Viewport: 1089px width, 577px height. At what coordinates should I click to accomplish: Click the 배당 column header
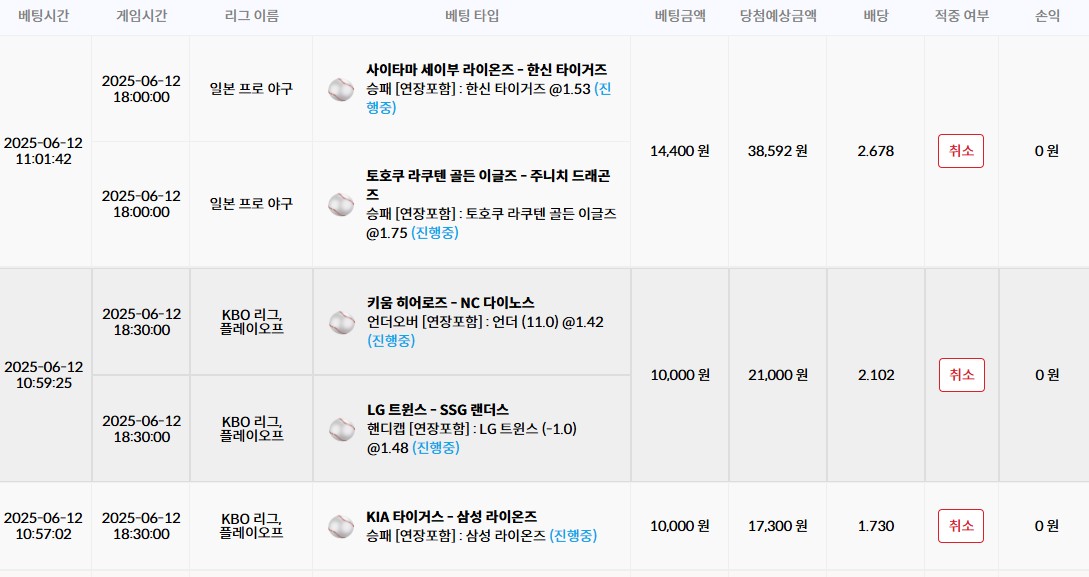[876, 16]
